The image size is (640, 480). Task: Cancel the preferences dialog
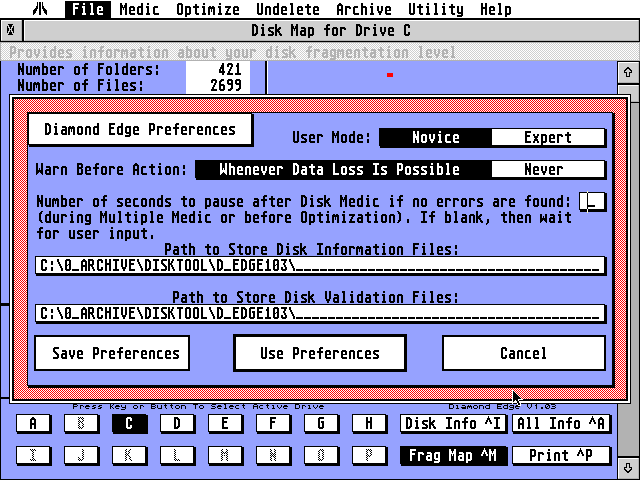pyautogui.click(x=524, y=353)
